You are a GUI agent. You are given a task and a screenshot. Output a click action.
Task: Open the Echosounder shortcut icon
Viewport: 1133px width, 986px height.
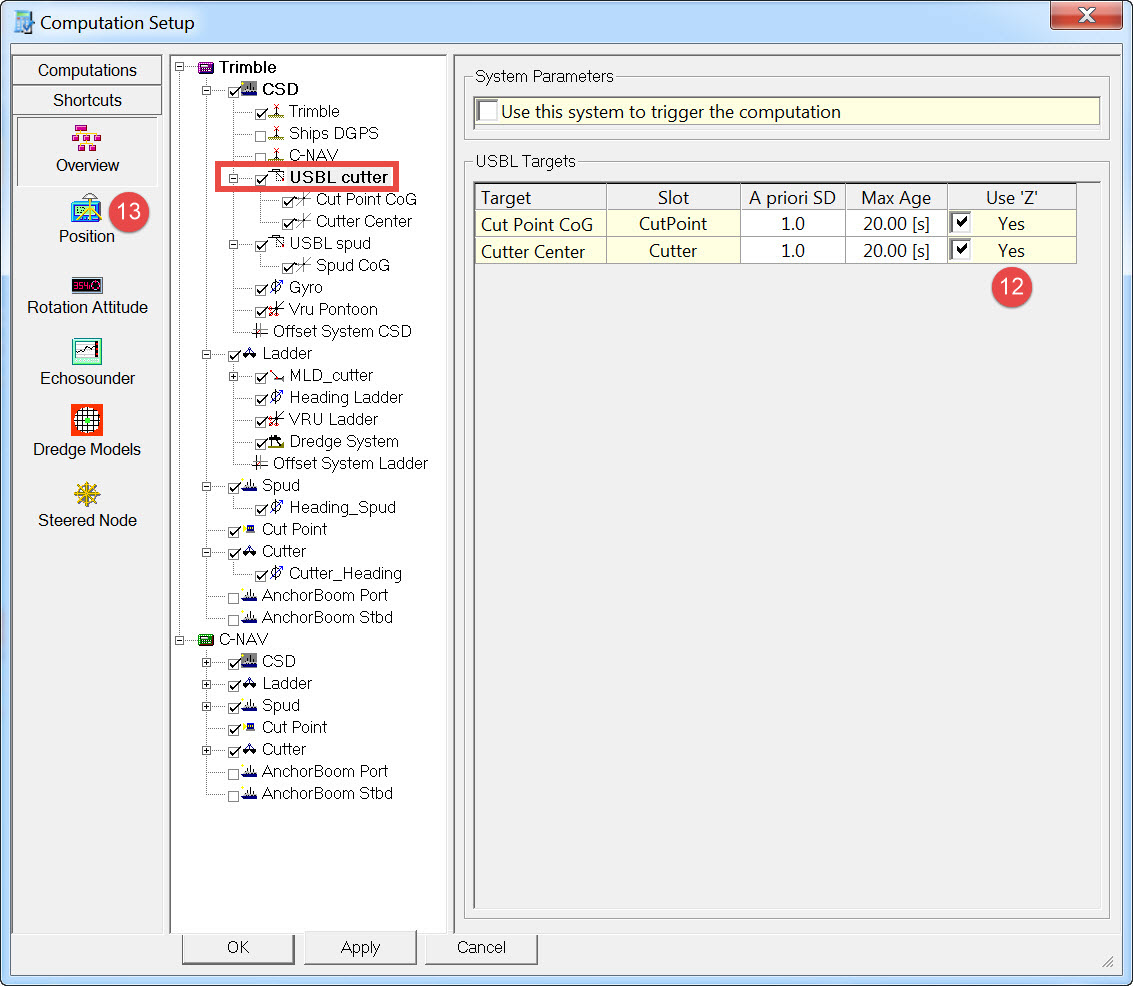click(x=87, y=352)
